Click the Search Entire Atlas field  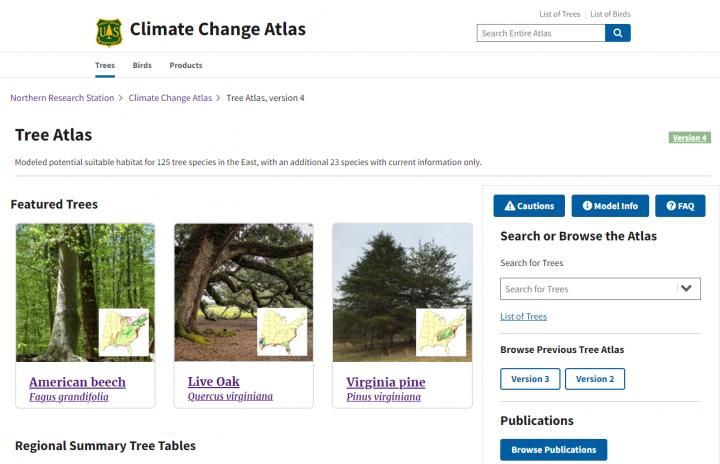[x=541, y=33]
